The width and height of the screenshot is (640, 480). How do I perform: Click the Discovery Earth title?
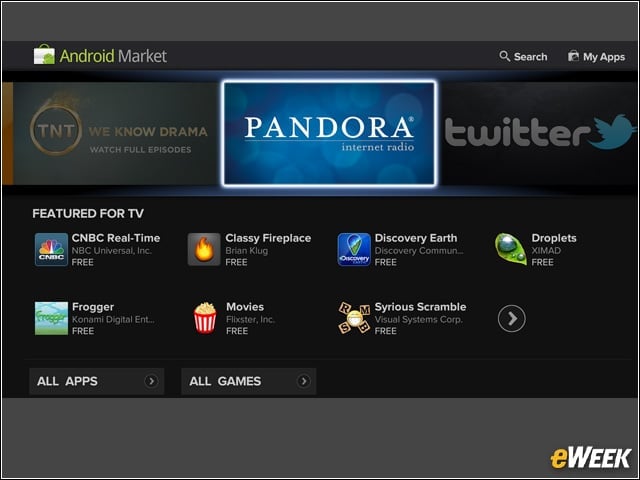[x=416, y=238]
